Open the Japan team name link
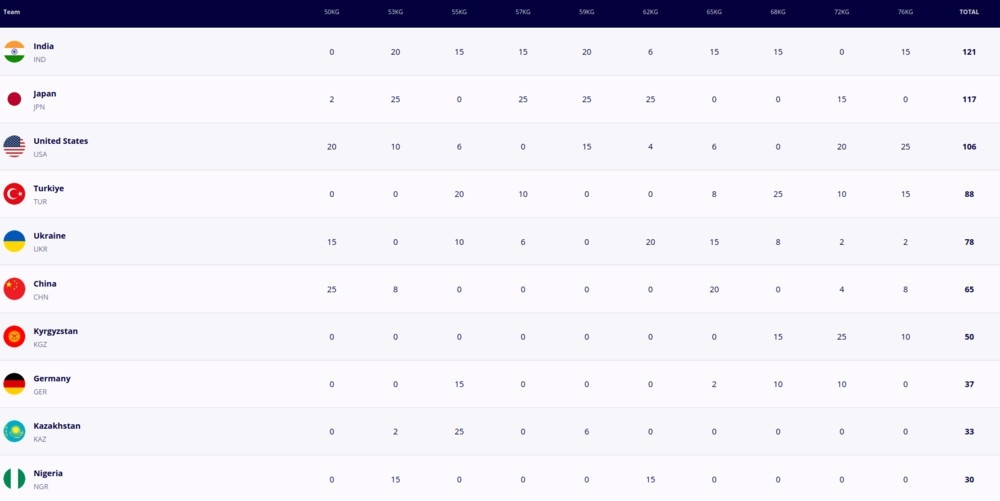This screenshot has height=501, width=1000. pos(45,94)
